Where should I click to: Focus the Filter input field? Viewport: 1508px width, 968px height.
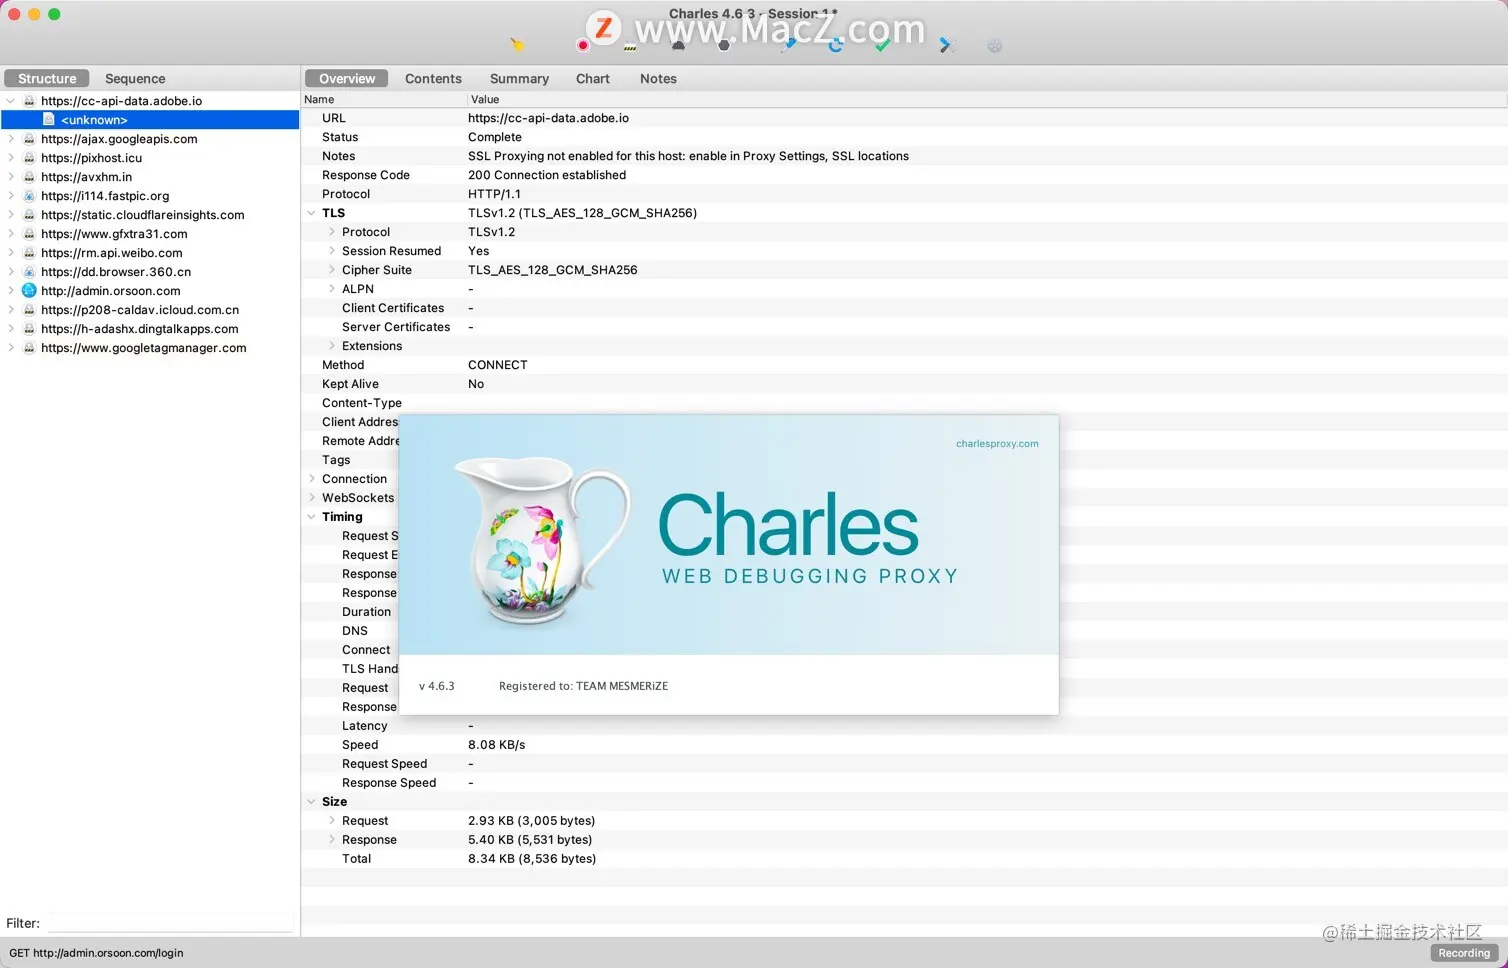click(171, 923)
